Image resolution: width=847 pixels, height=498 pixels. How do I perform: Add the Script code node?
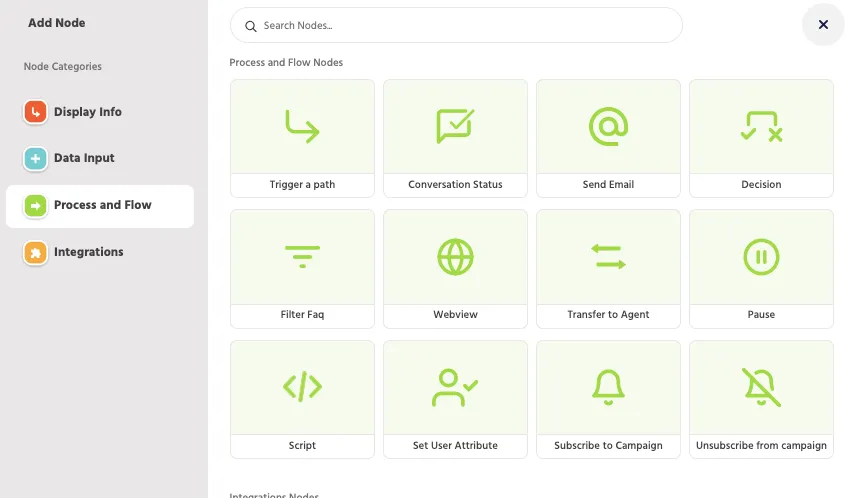[x=302, y=399]
